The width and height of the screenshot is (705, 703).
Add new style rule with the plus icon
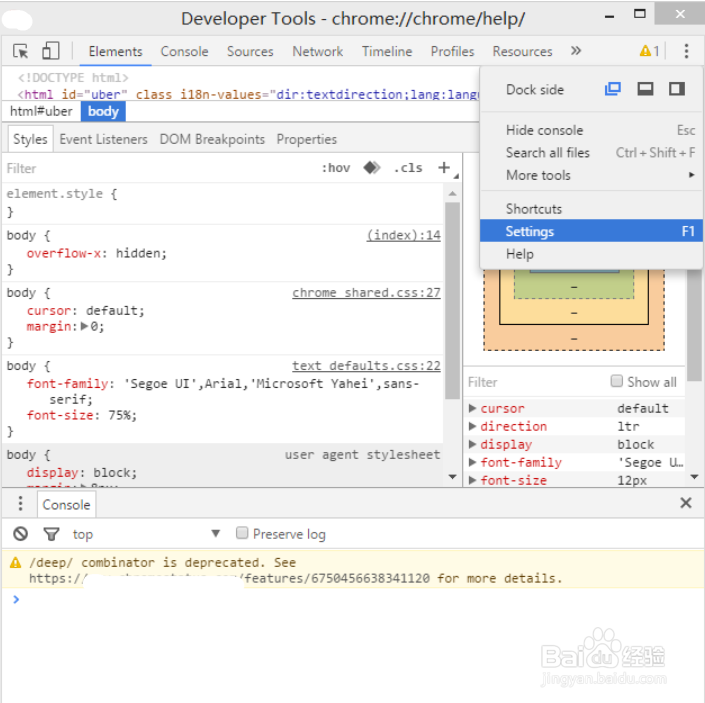(x=444, y=168)
